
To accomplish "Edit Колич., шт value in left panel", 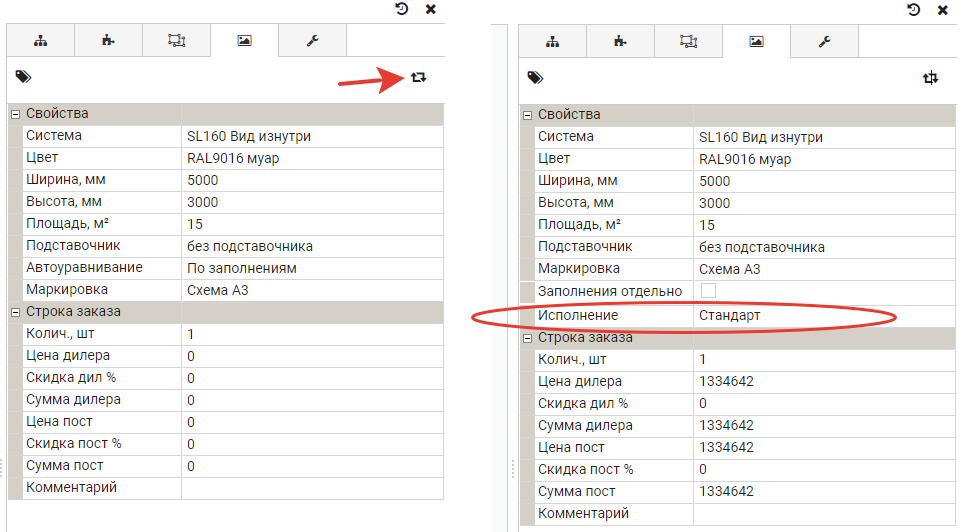I will pos(312,334).
